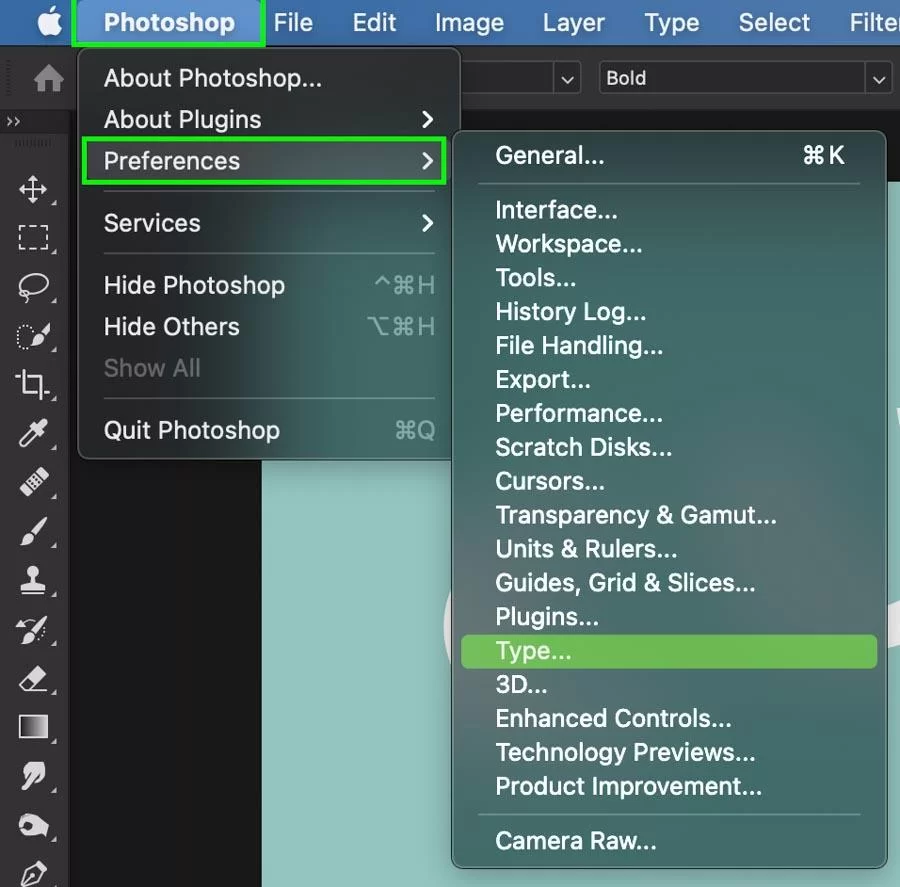Viewport: 900px width, 887px height.
Task: Select the Spot Healing Brush tool
Action: [33, 481]
